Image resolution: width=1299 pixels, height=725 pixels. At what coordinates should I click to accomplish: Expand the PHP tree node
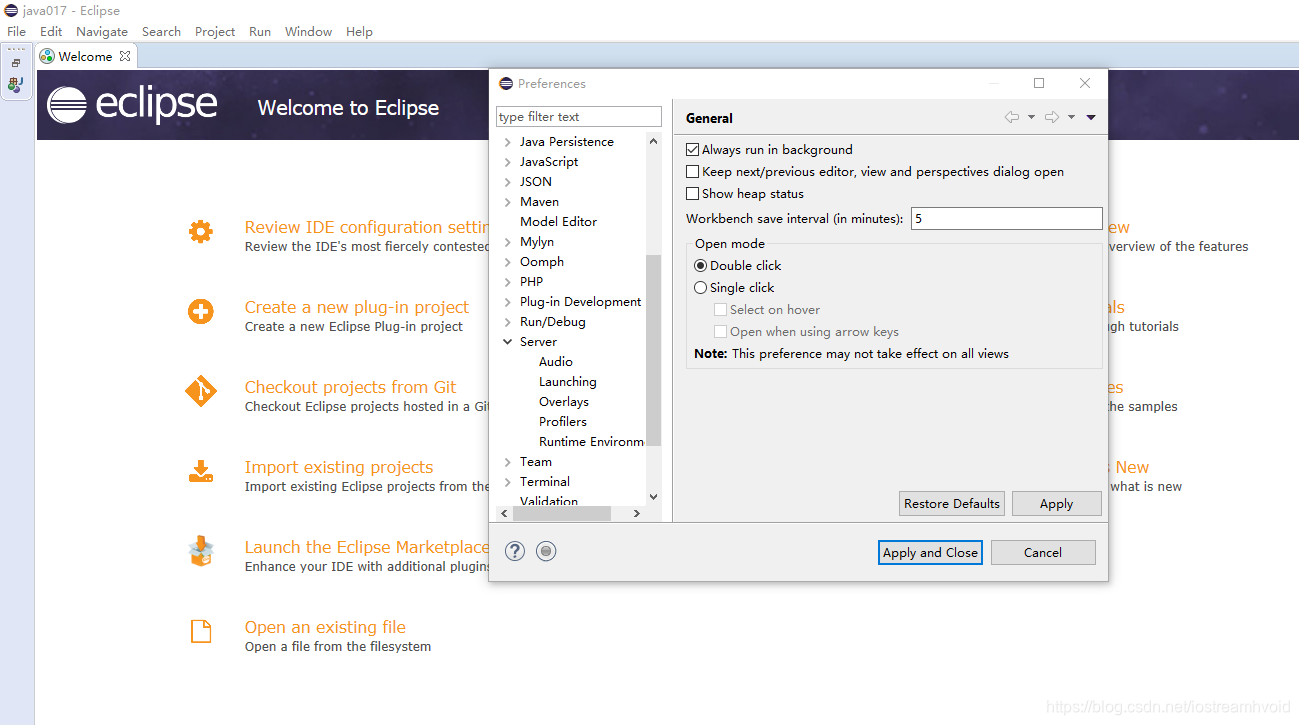point(508,282)
